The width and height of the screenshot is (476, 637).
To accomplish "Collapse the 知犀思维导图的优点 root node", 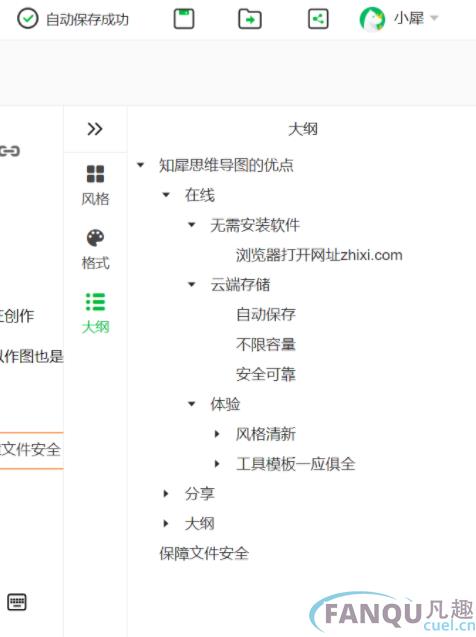I will coord(141,165).
